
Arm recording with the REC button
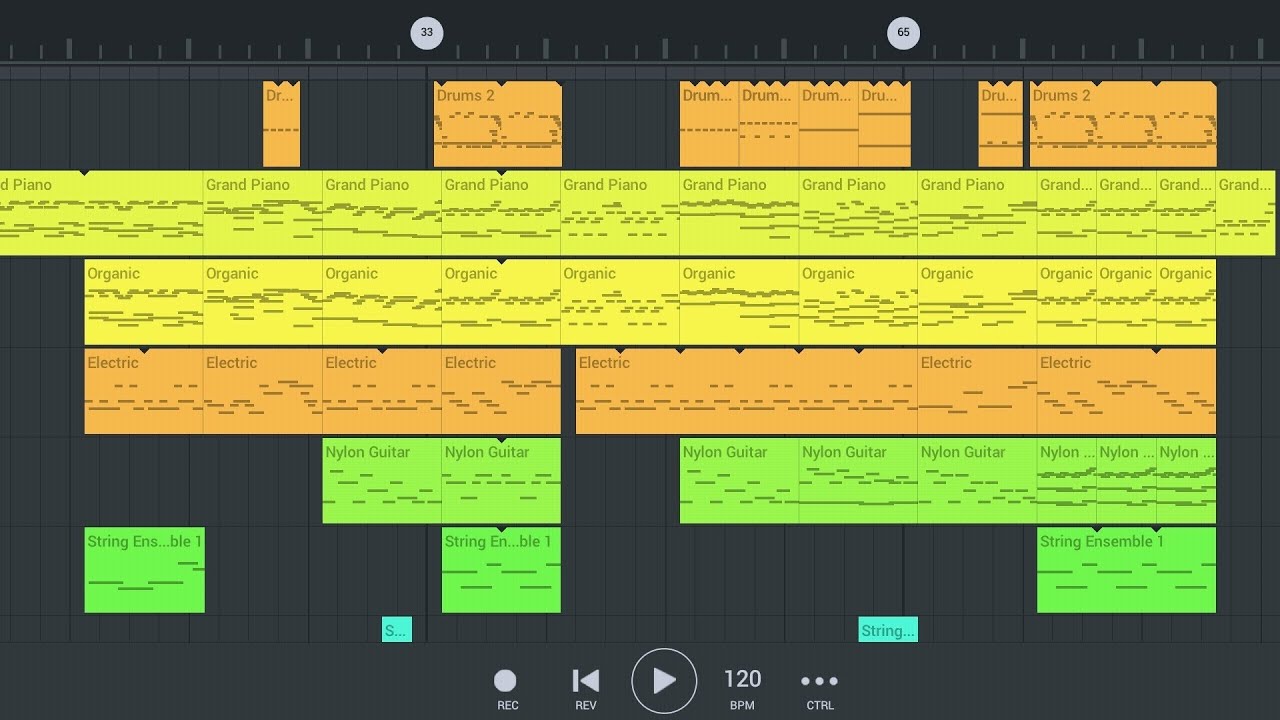507,689
